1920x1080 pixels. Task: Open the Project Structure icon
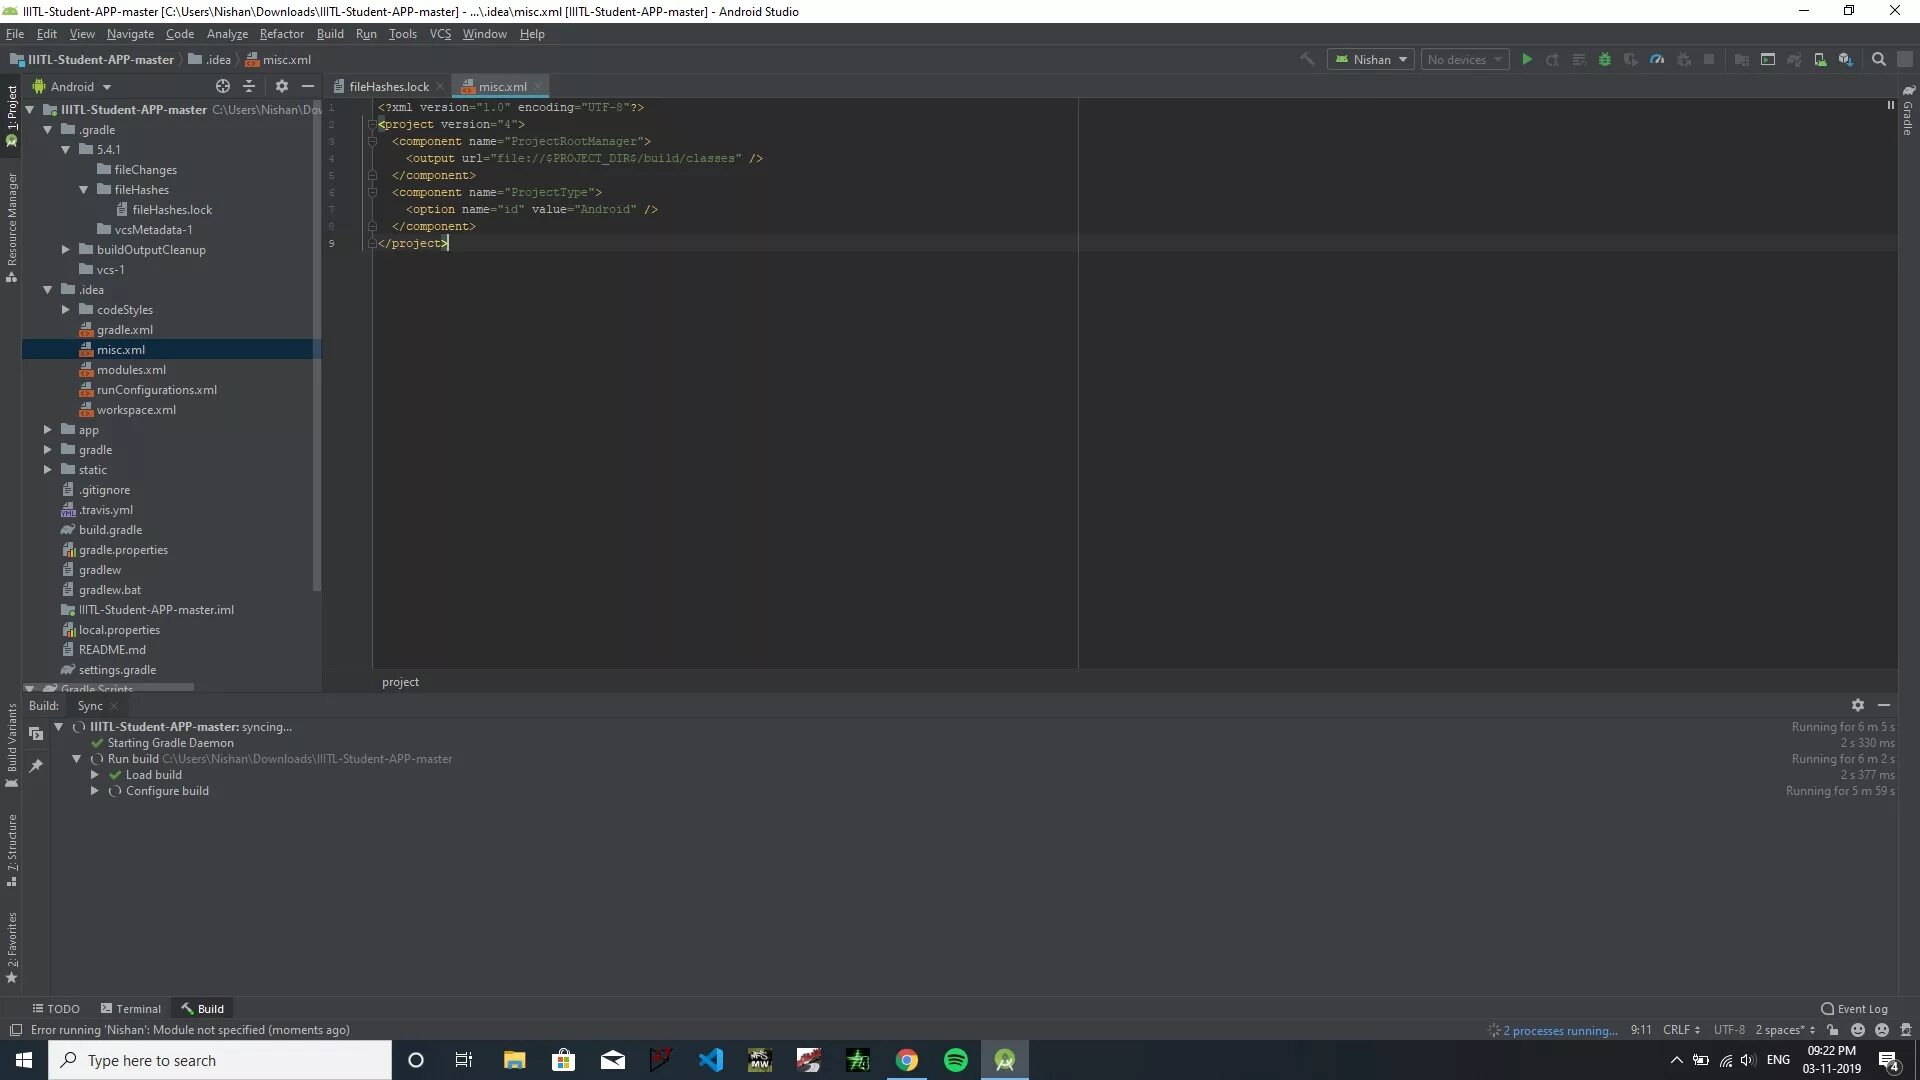1742,60
